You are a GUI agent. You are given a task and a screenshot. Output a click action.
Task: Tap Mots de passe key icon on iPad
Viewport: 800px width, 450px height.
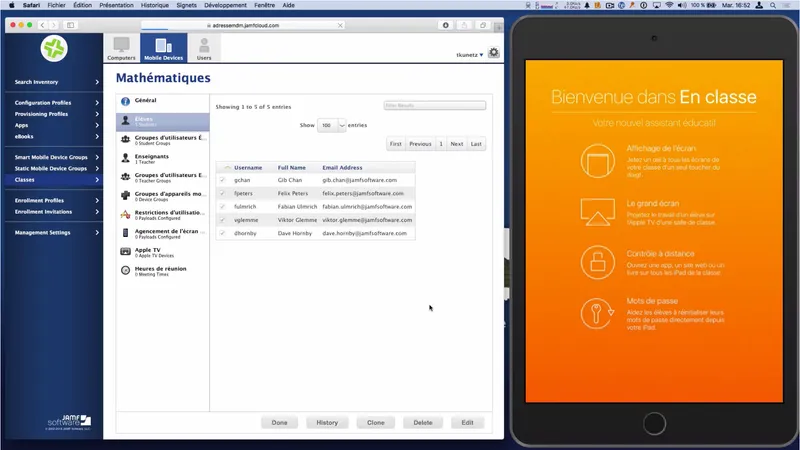(x=596, y=313)
